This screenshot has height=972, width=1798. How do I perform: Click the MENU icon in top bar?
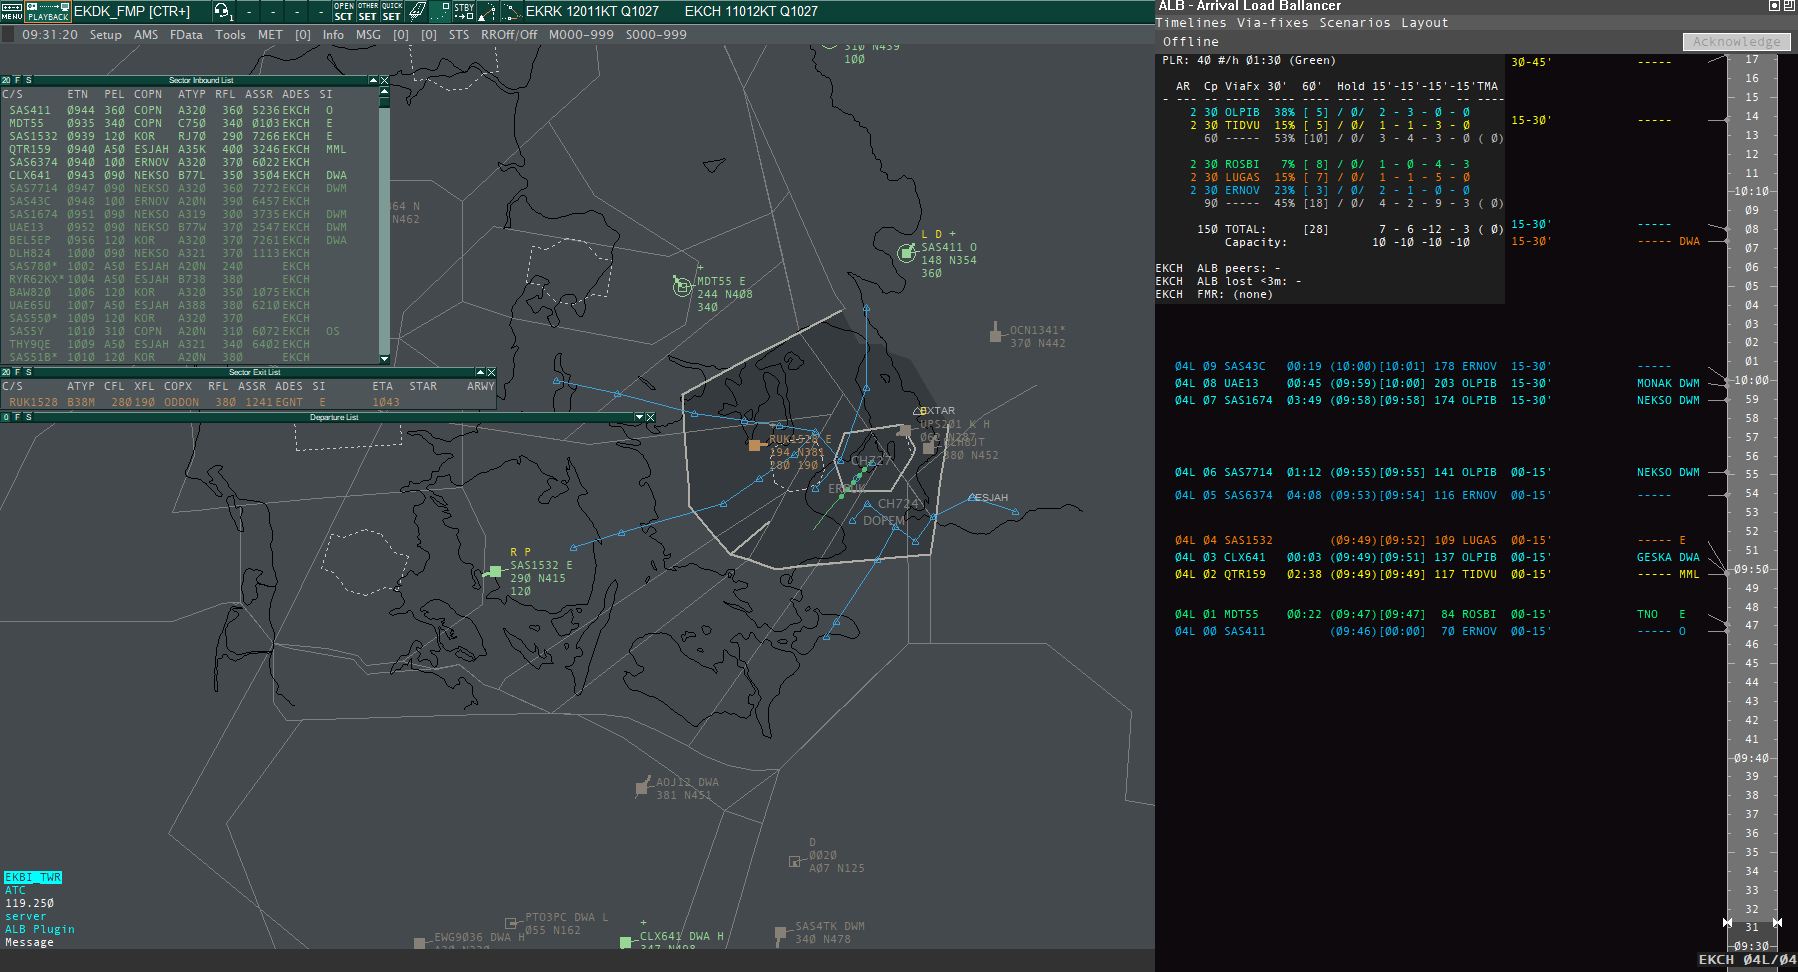(x=12, y=11)
